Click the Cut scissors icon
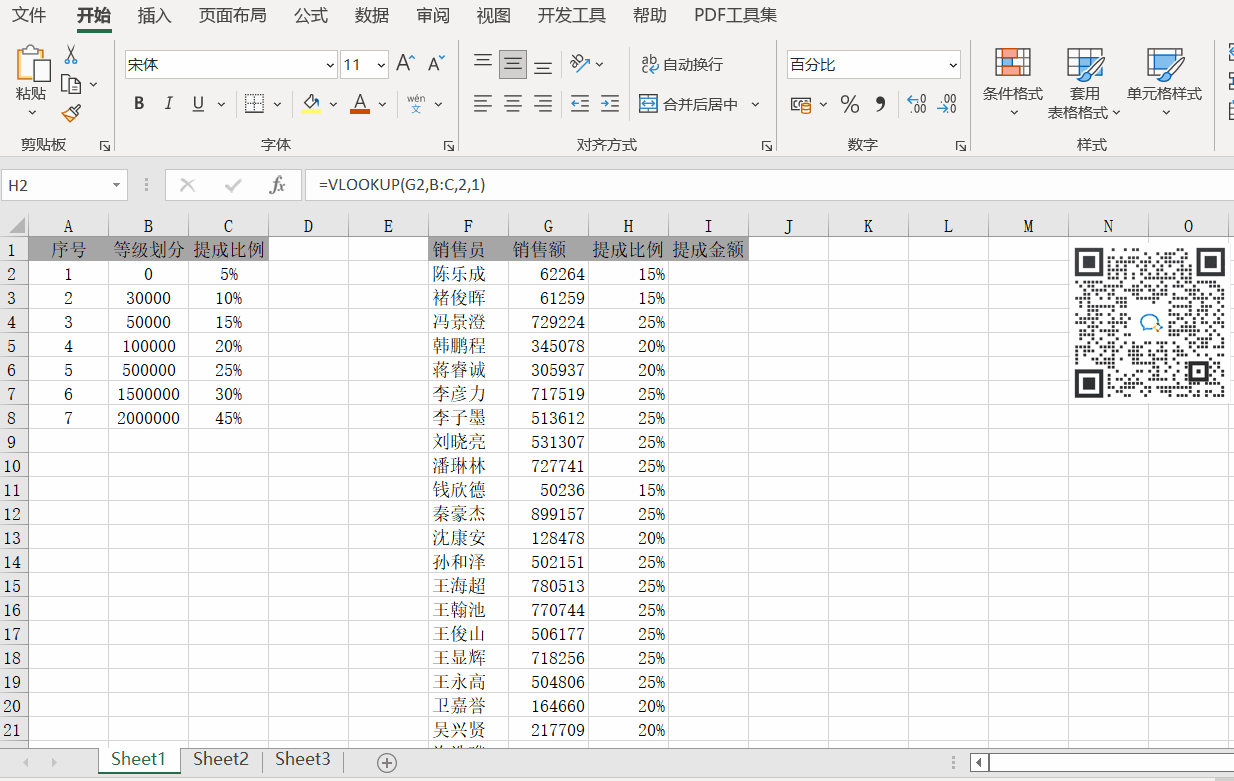 click(x=71, y=55)
